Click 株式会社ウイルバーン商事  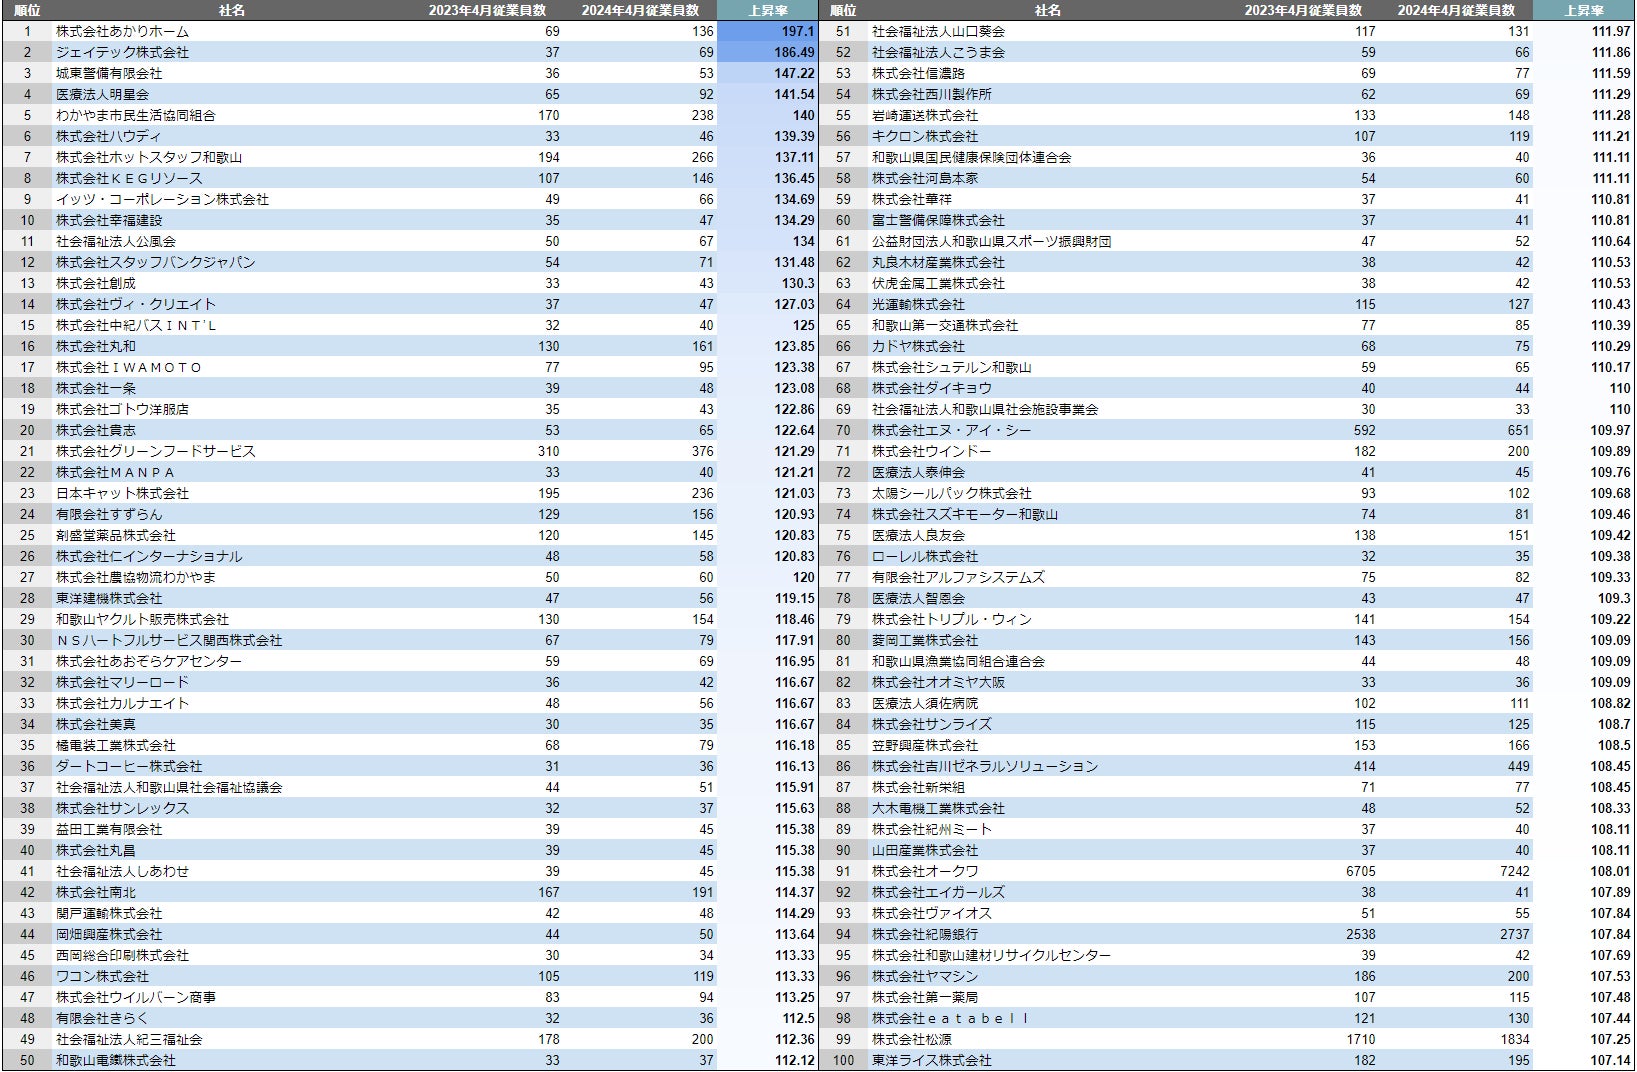point(136,997)
